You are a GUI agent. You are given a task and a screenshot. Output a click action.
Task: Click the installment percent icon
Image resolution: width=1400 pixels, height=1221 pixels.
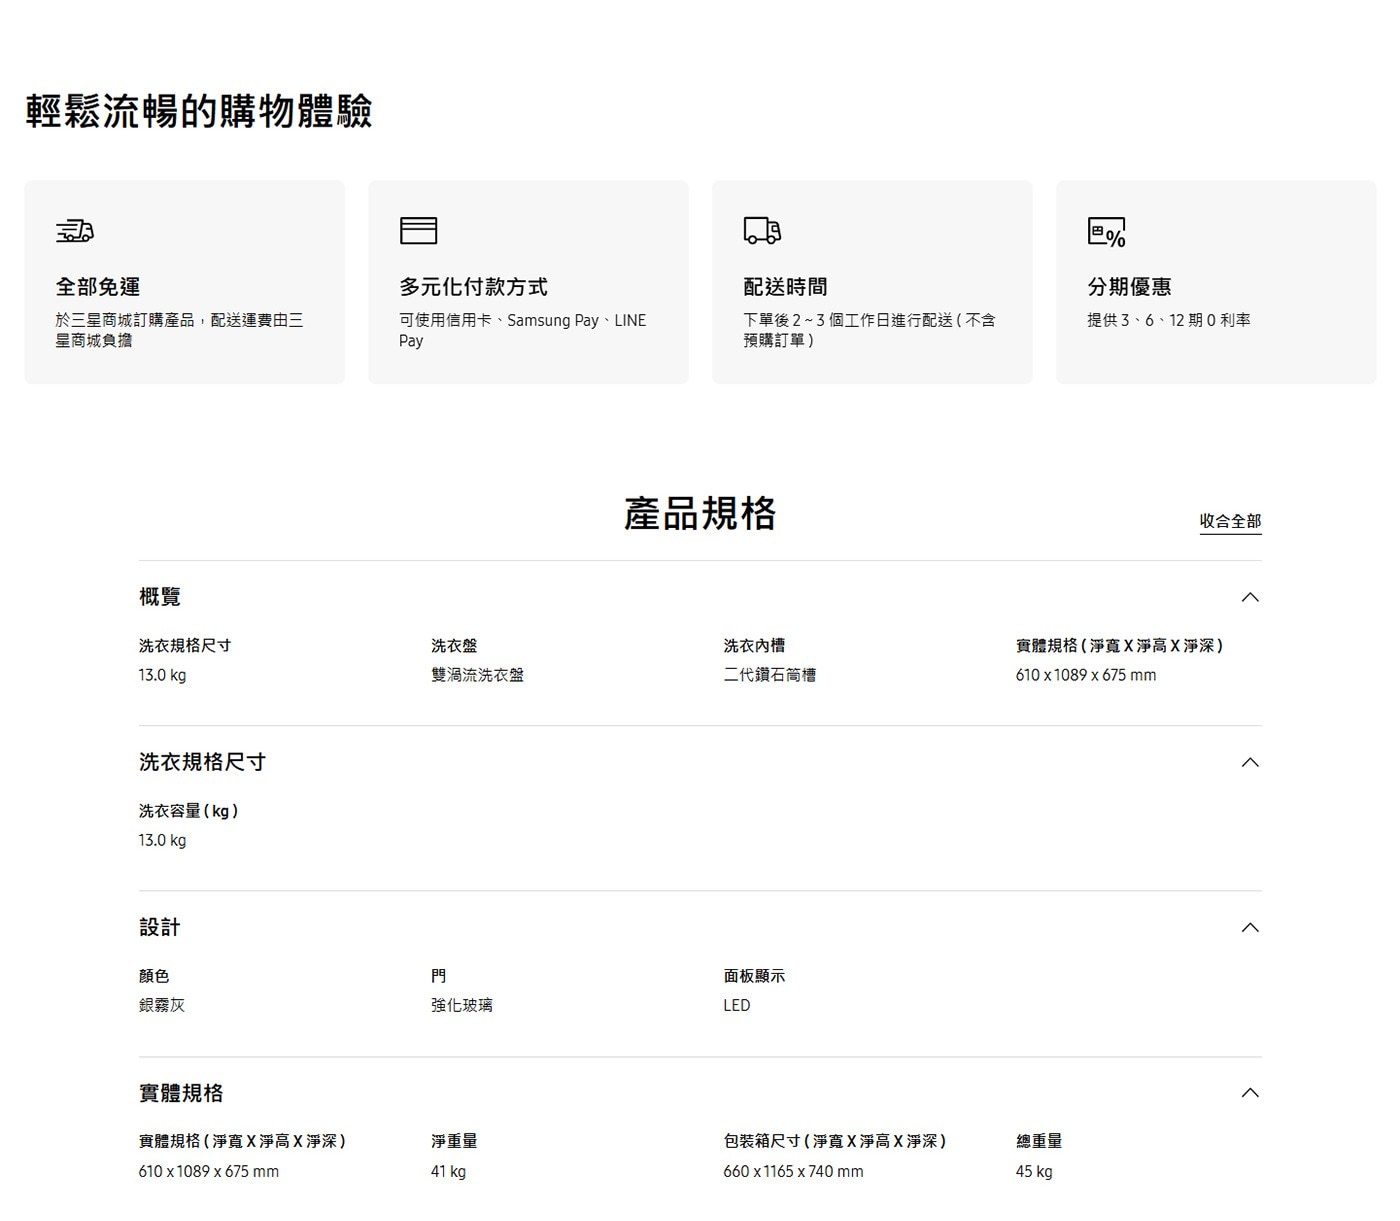click(1106, 232)
